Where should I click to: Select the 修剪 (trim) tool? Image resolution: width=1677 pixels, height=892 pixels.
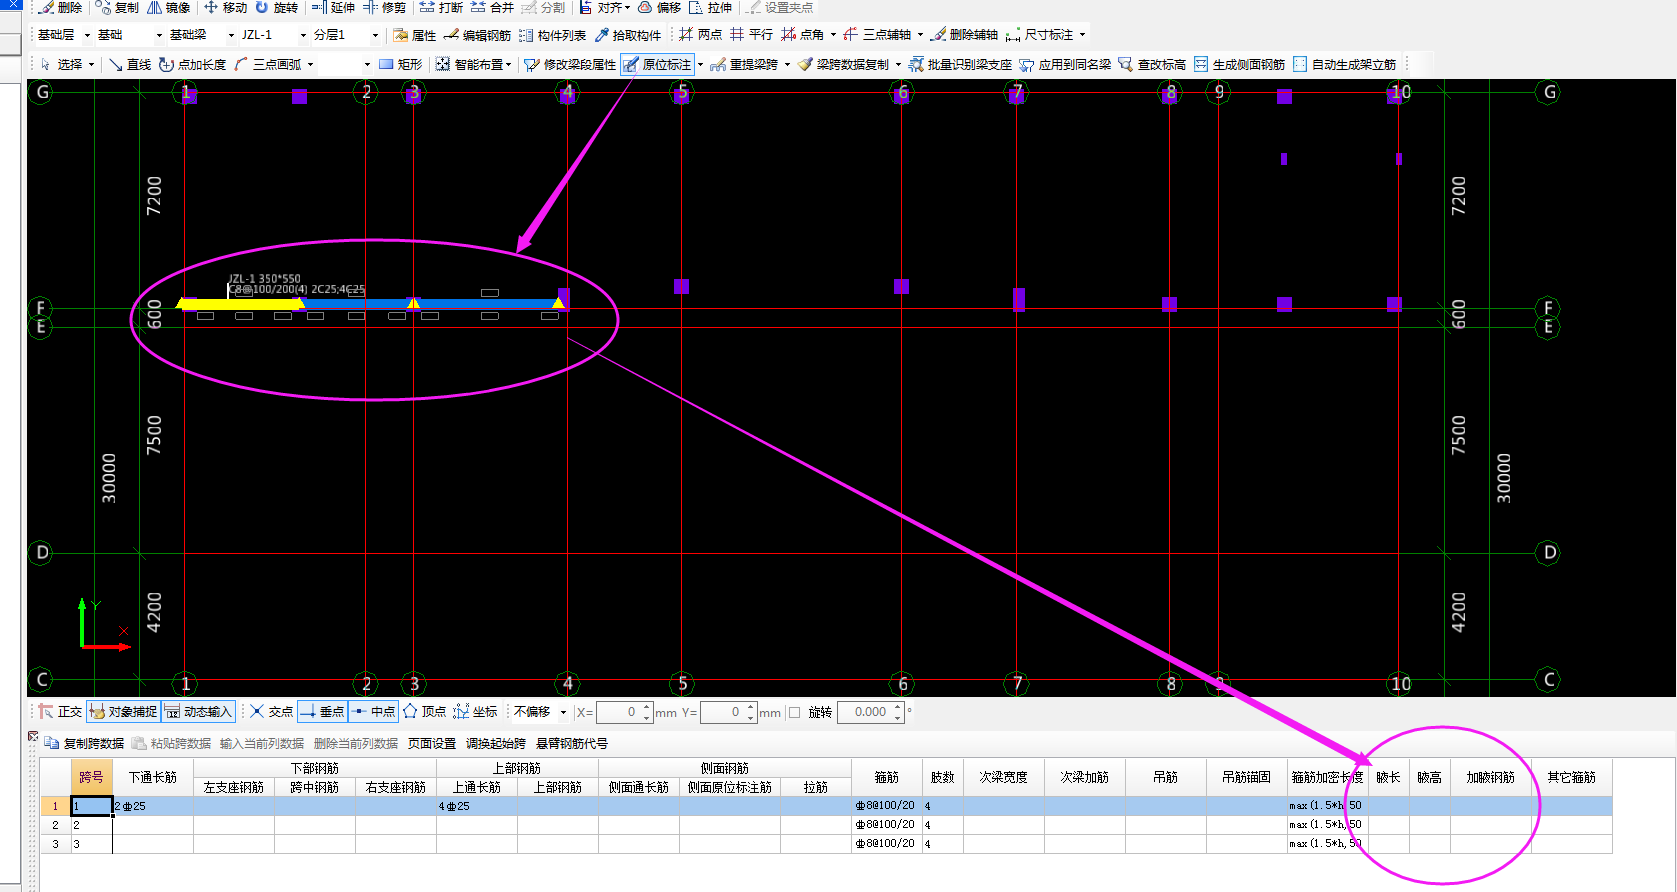click(385, 7)
